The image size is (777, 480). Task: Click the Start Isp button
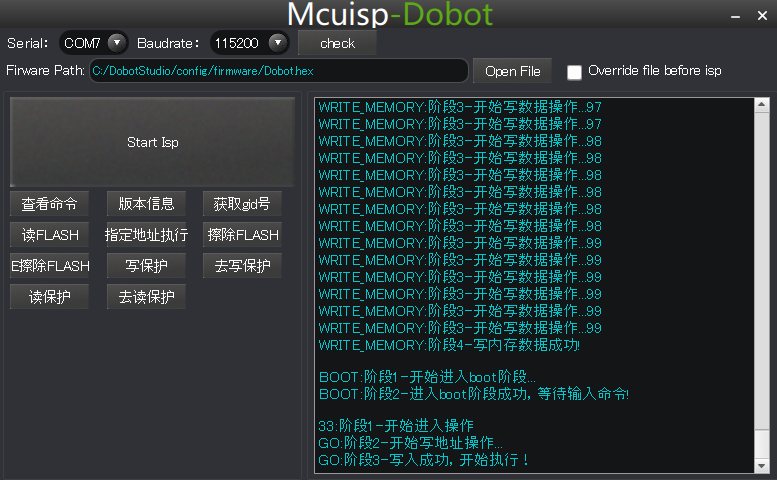[x=152, y=142]
